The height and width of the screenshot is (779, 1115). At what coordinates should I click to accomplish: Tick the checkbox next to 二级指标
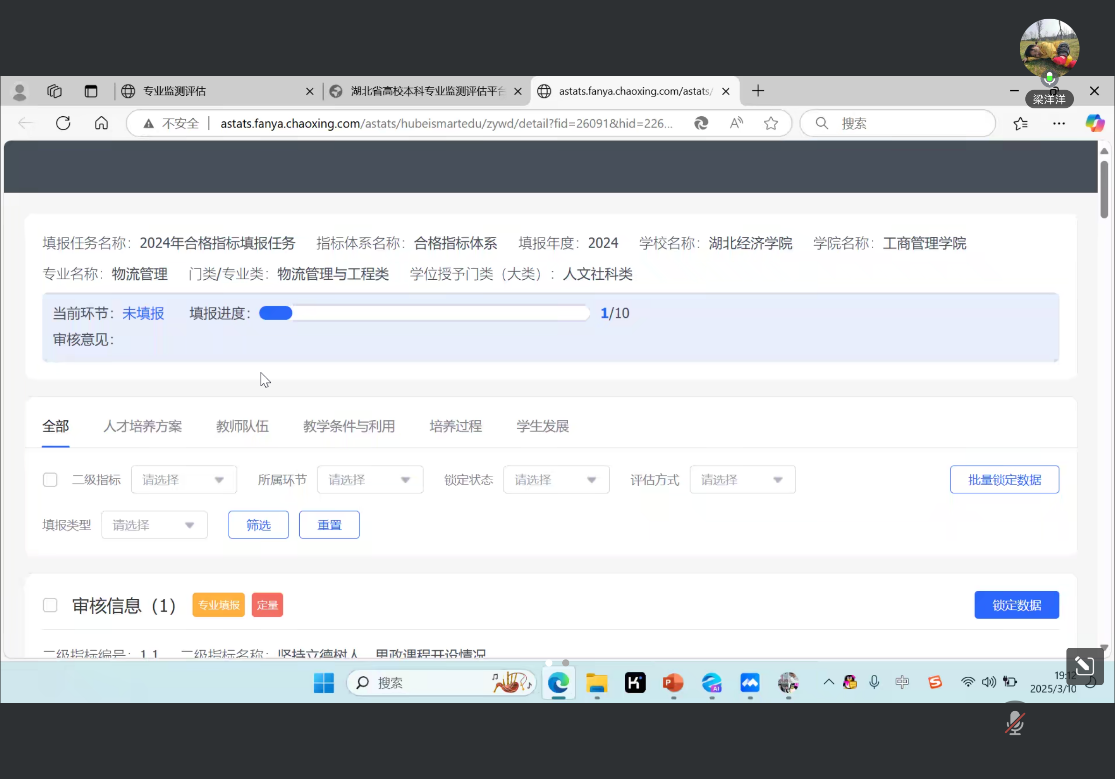point(50,480)
